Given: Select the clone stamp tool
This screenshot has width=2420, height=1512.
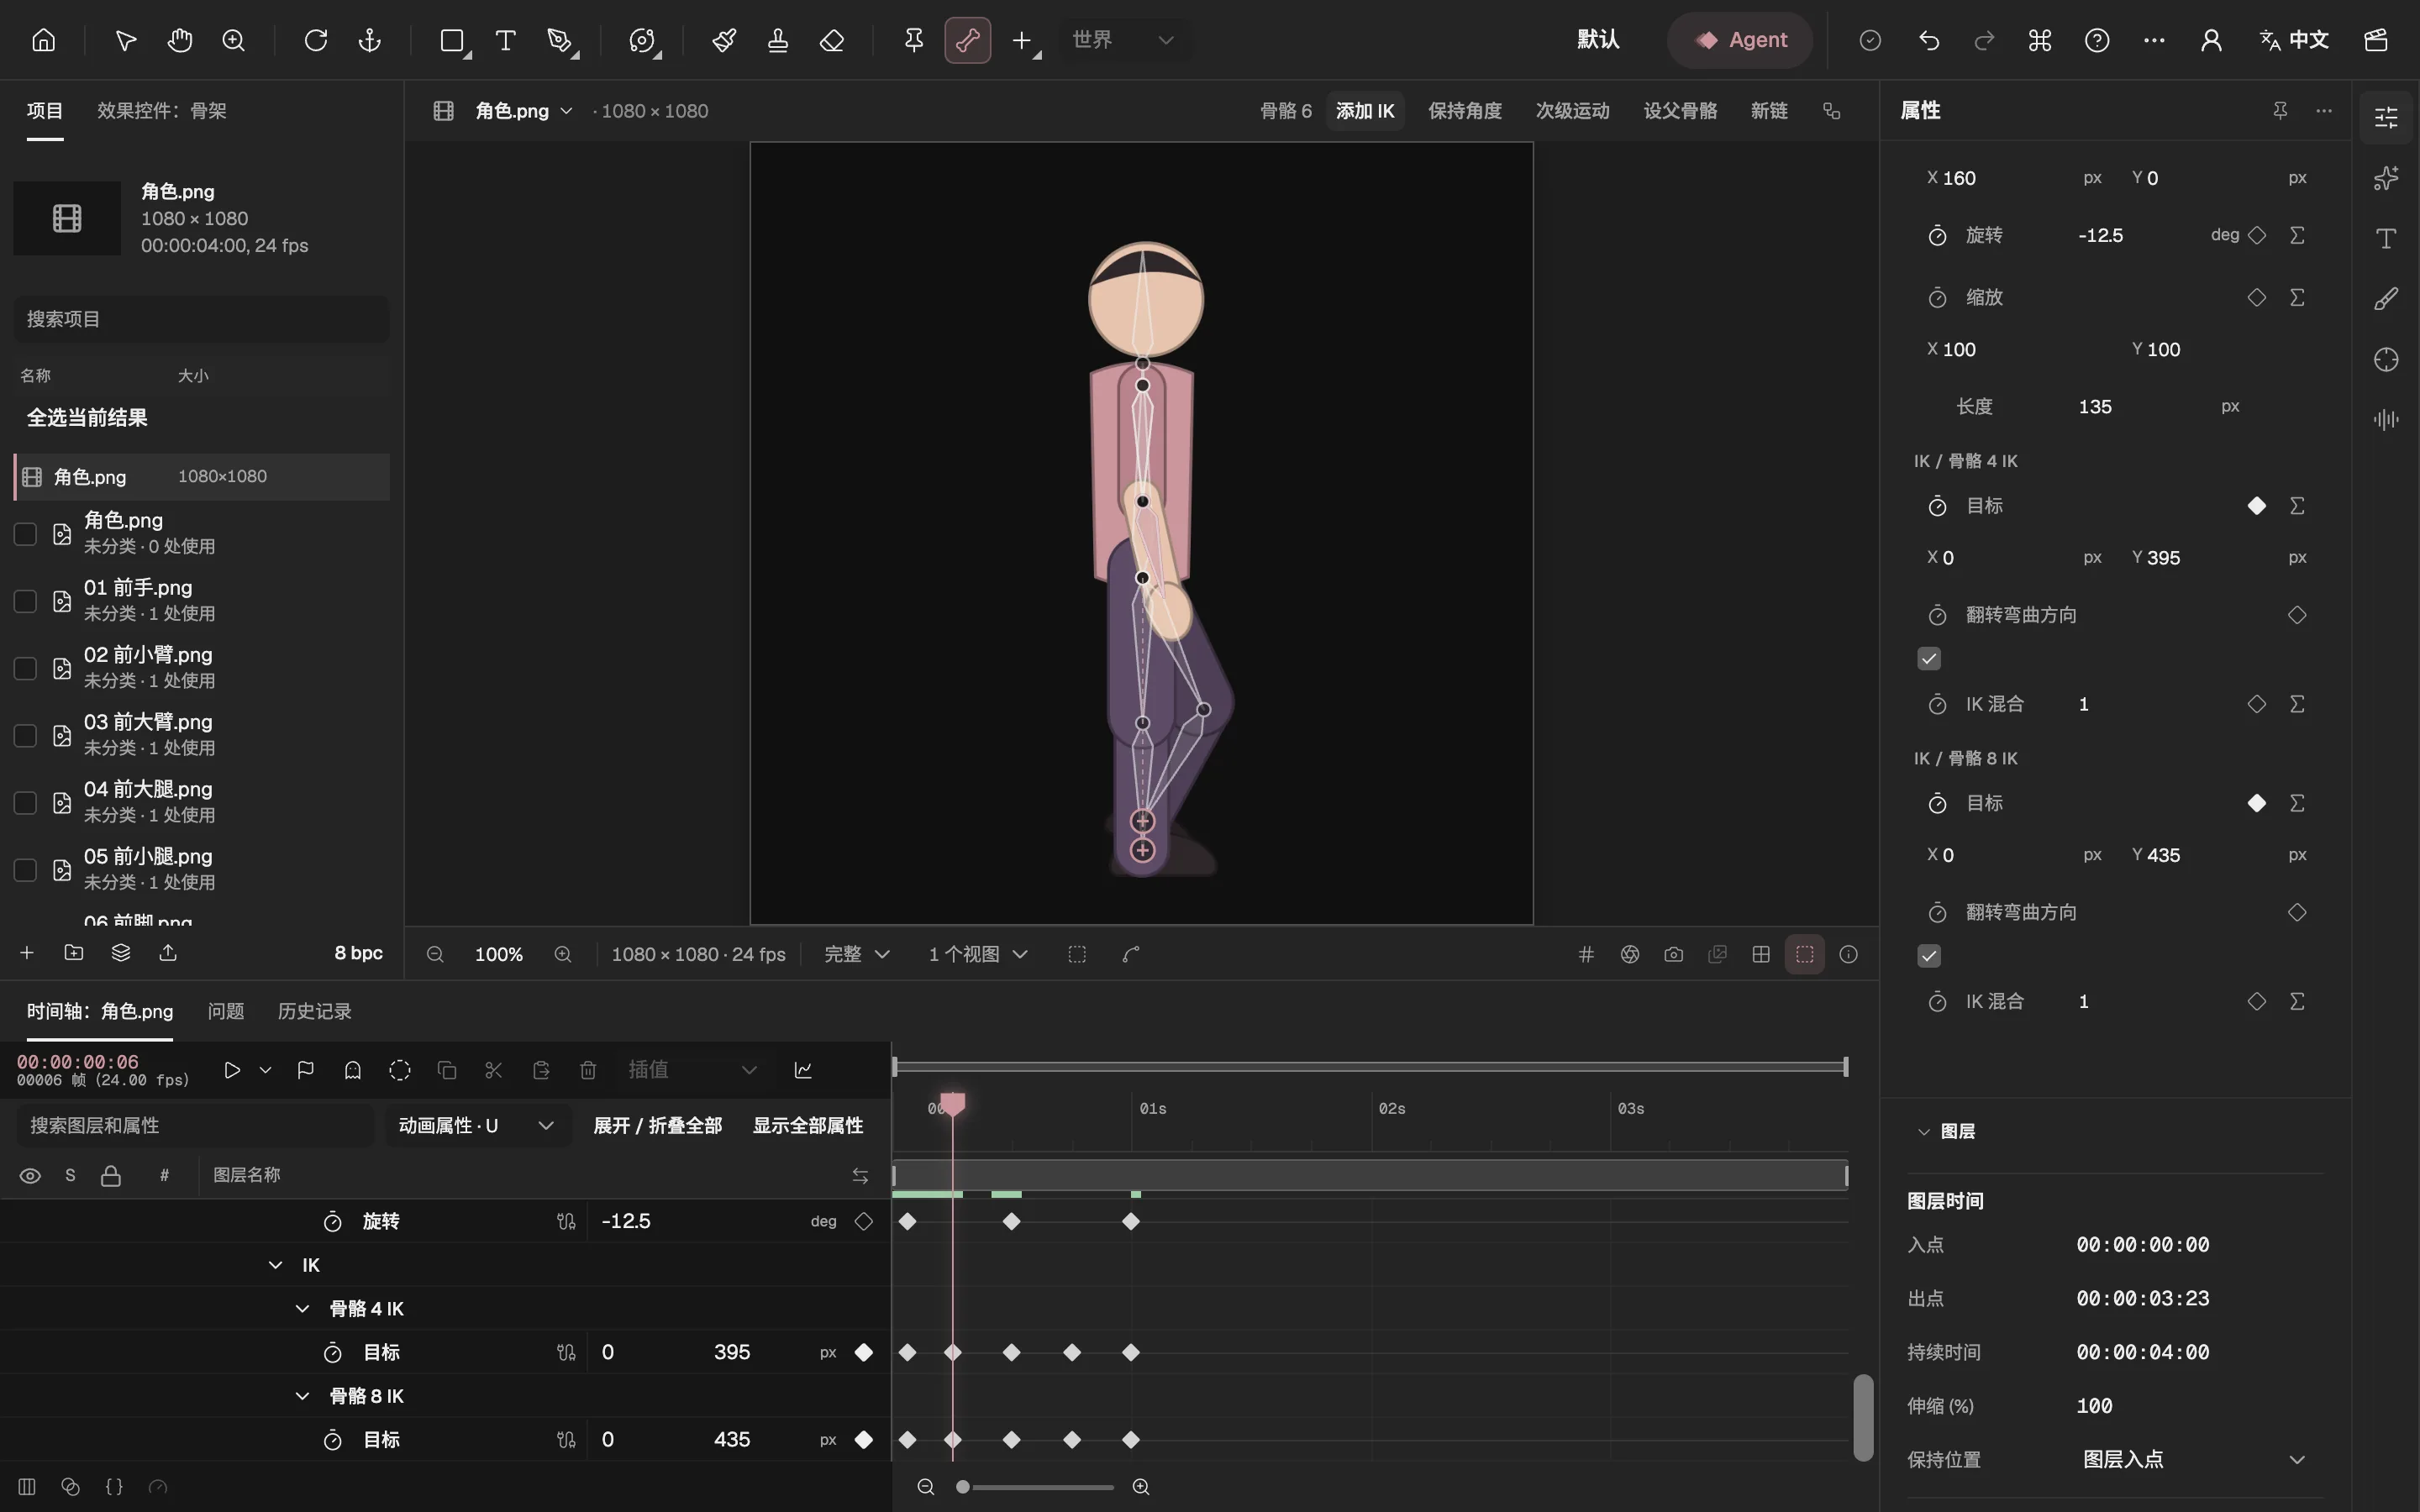Looking at the screenshot, I should pos(778,40).
